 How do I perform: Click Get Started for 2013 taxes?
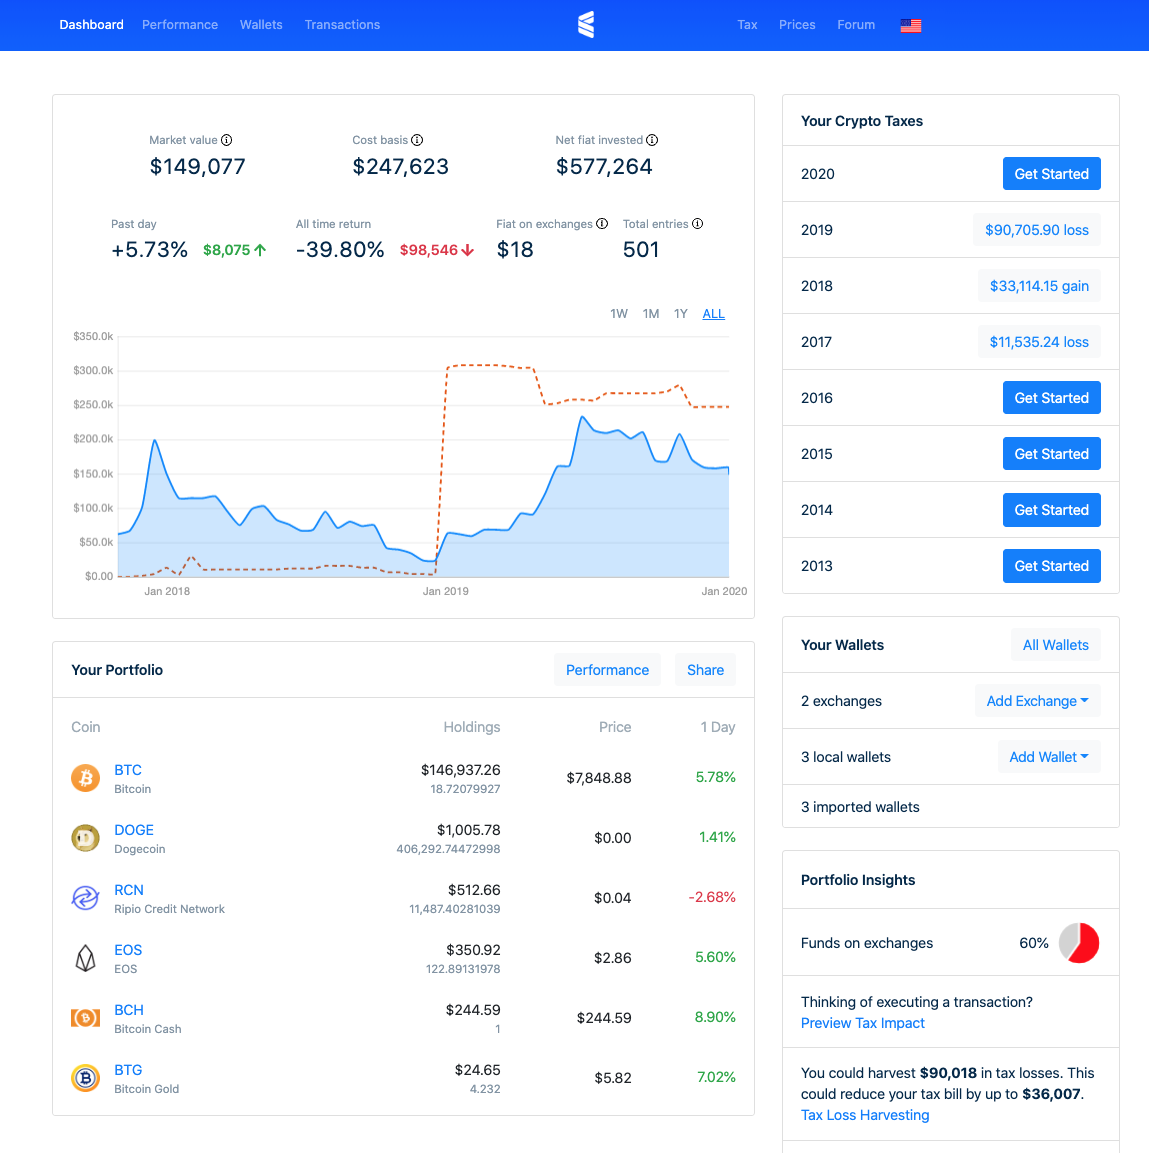pyautogui.click(x=1051, y=565)
